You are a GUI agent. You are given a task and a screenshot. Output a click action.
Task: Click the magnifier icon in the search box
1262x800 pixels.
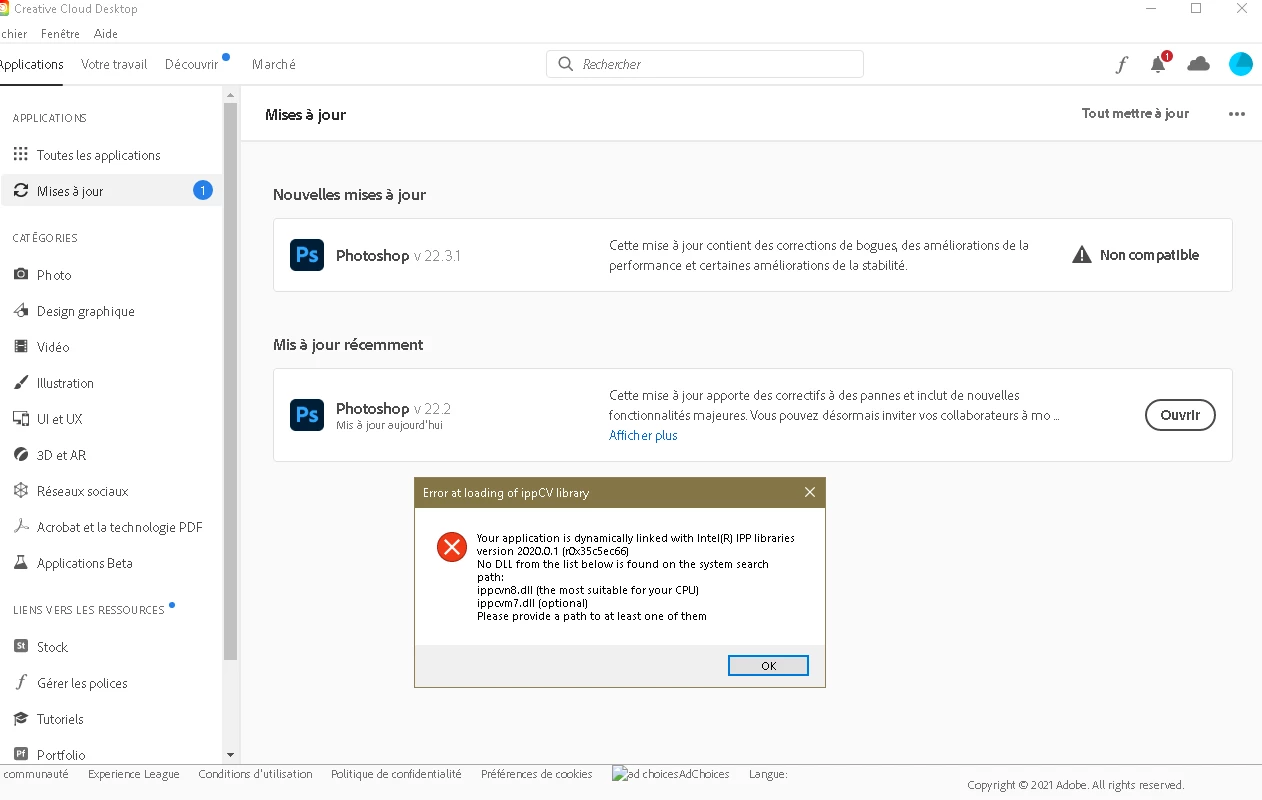click(566, 64)
